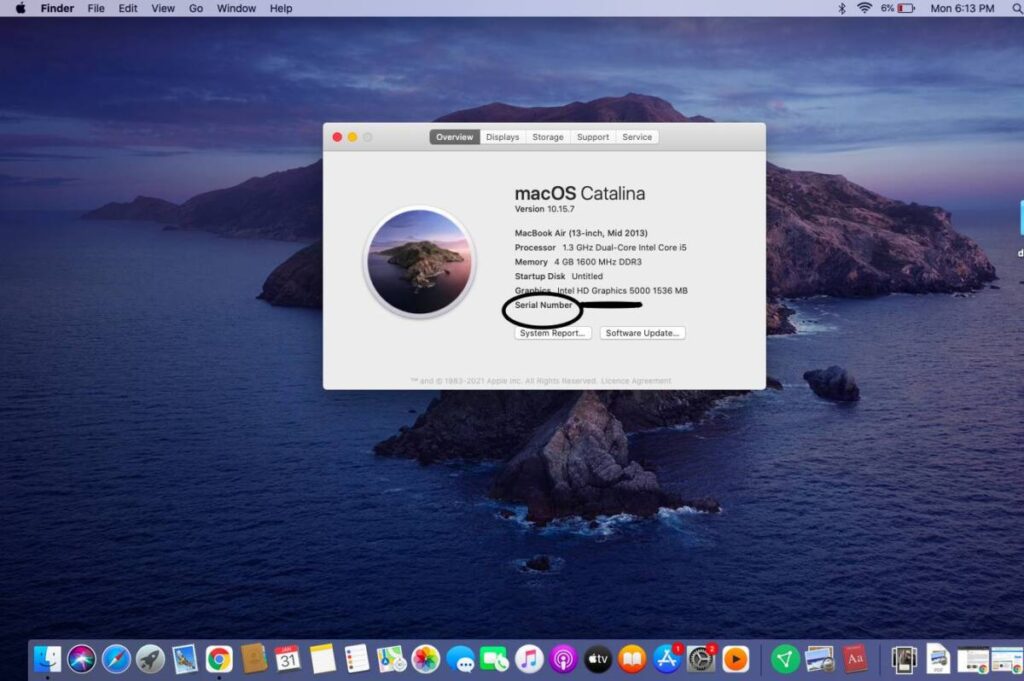Open Dictionary app from the Dock

854,659
